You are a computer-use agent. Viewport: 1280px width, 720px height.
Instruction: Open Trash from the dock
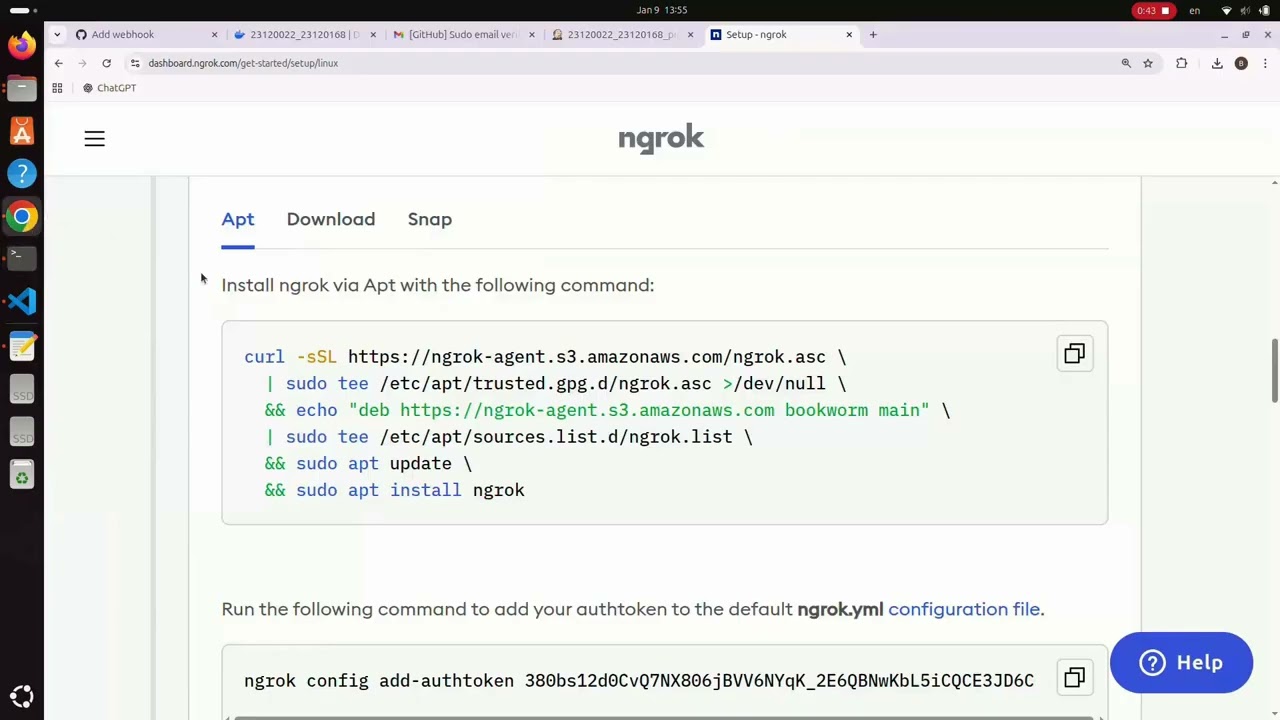22,475
